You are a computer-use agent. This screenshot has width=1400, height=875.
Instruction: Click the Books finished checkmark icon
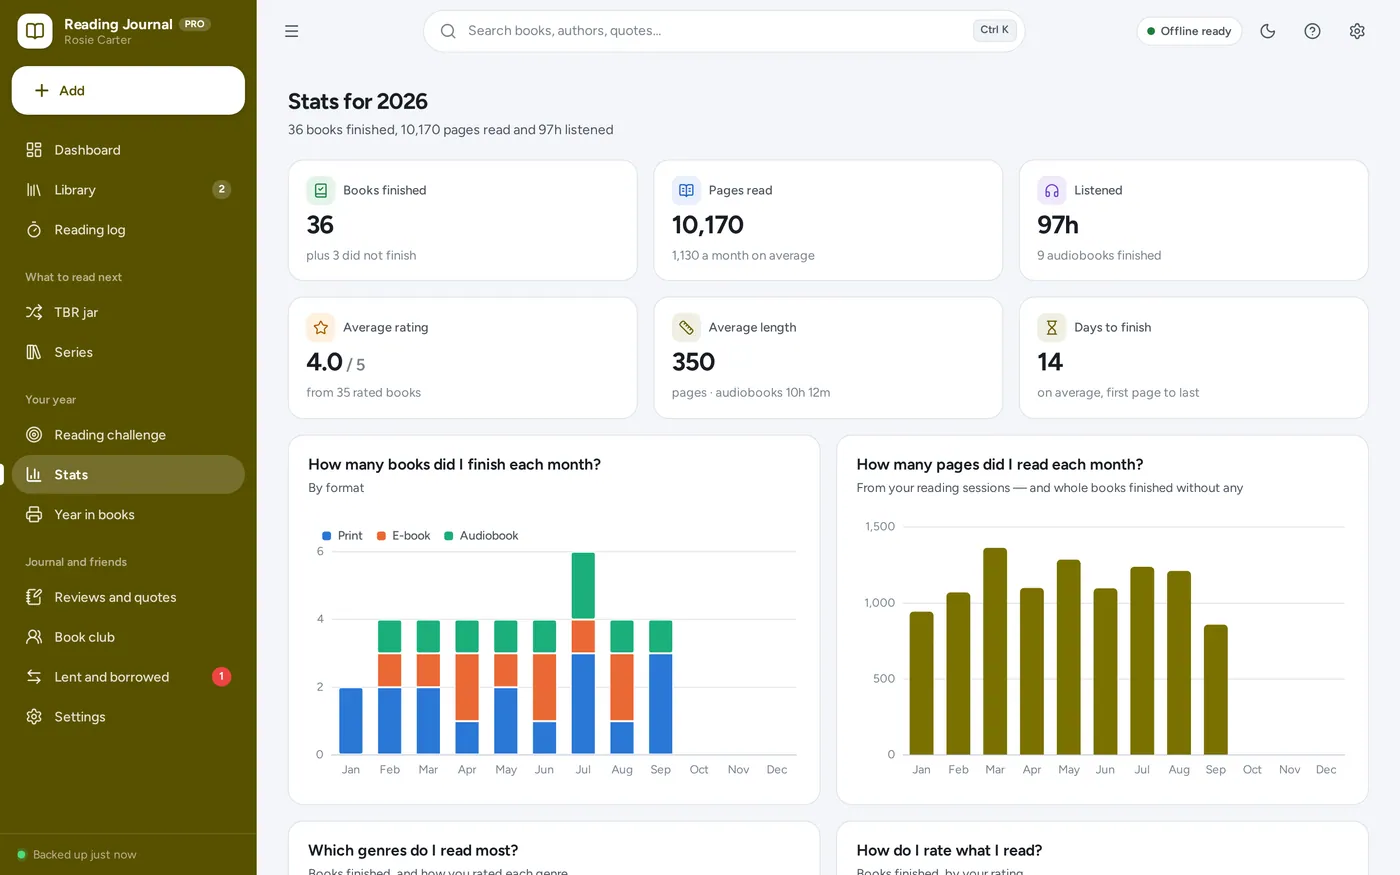point(321,190)
